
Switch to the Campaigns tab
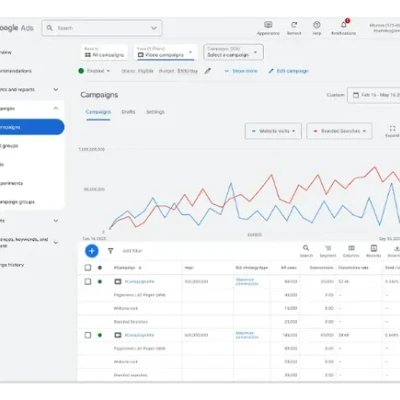98,112
